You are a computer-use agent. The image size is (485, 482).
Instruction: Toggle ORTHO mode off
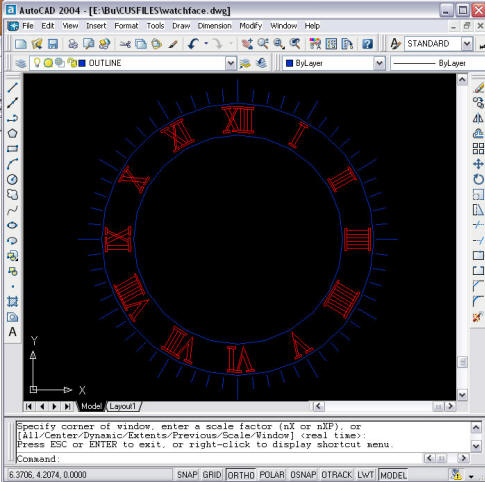point(241,475)
